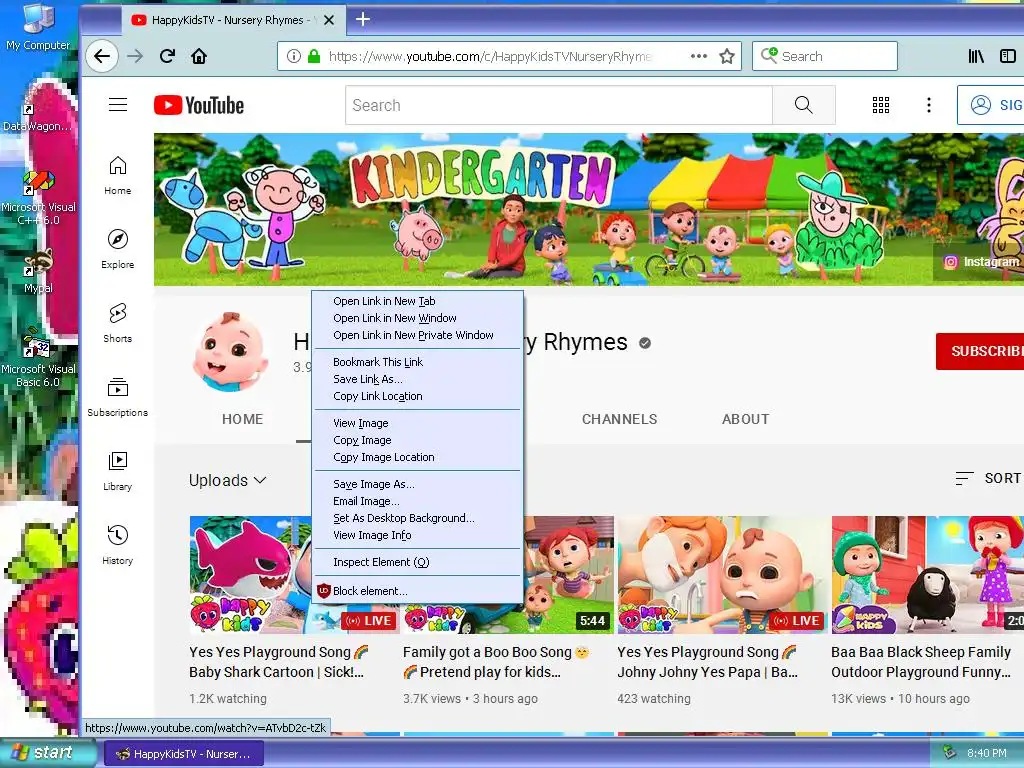1024x768 pixels.
Task: Open the browser home page icon
Action: tap(199, 56)
